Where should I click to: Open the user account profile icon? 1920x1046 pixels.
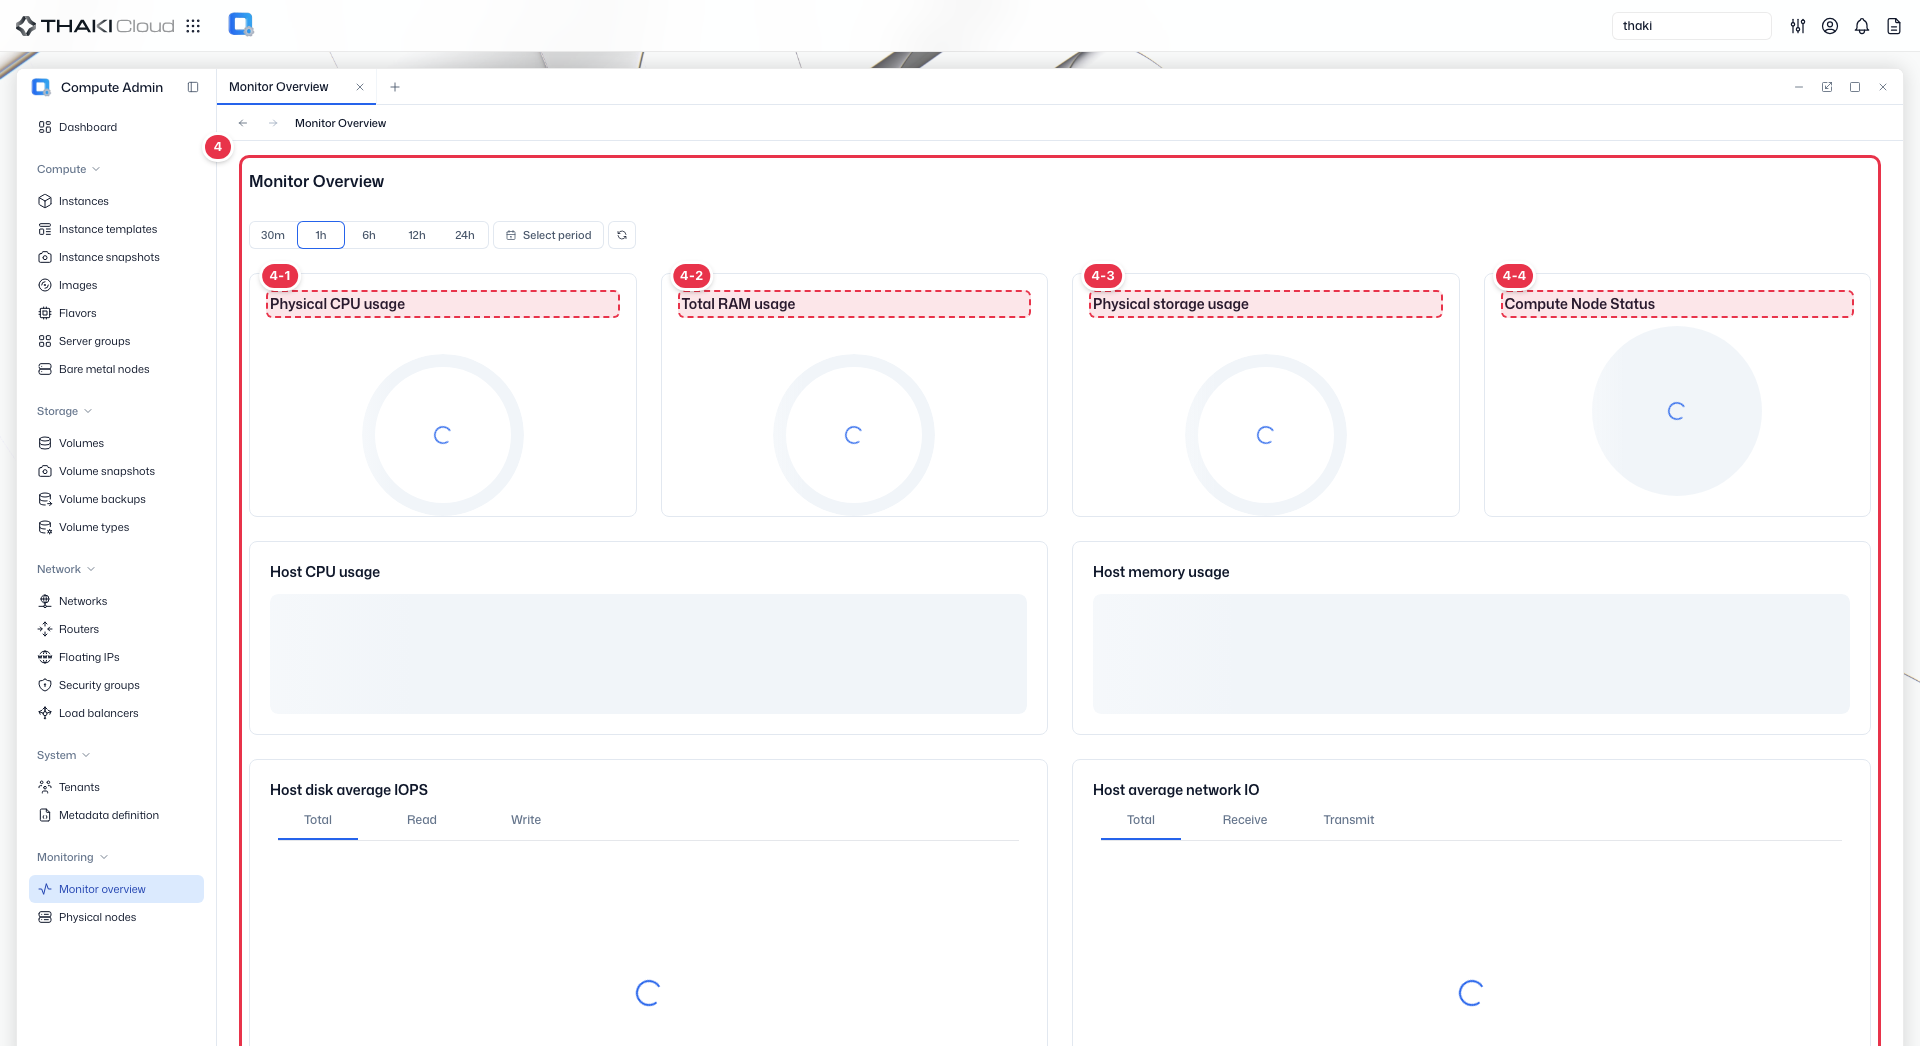1830,26
